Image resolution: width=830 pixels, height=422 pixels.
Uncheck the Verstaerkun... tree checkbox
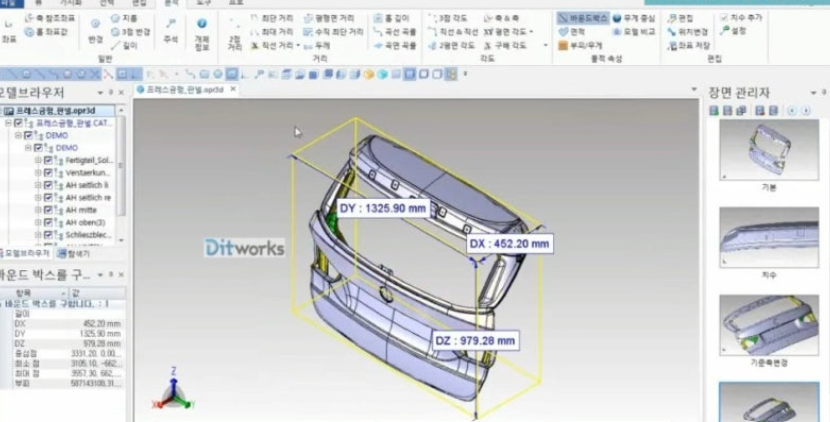click(48, 173)
